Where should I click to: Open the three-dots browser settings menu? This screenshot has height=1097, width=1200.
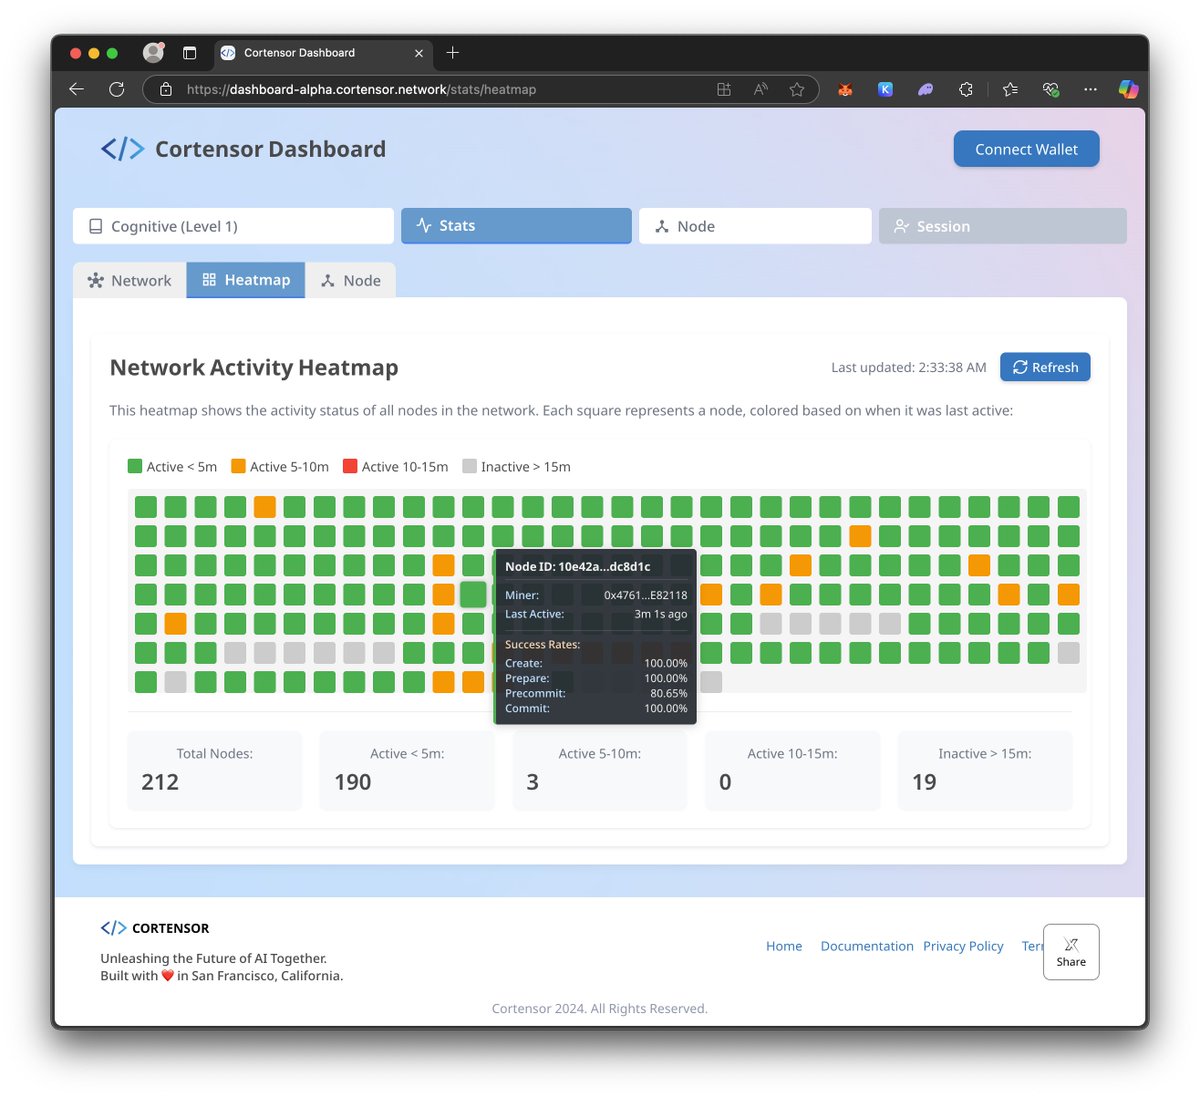(1090, 89)
